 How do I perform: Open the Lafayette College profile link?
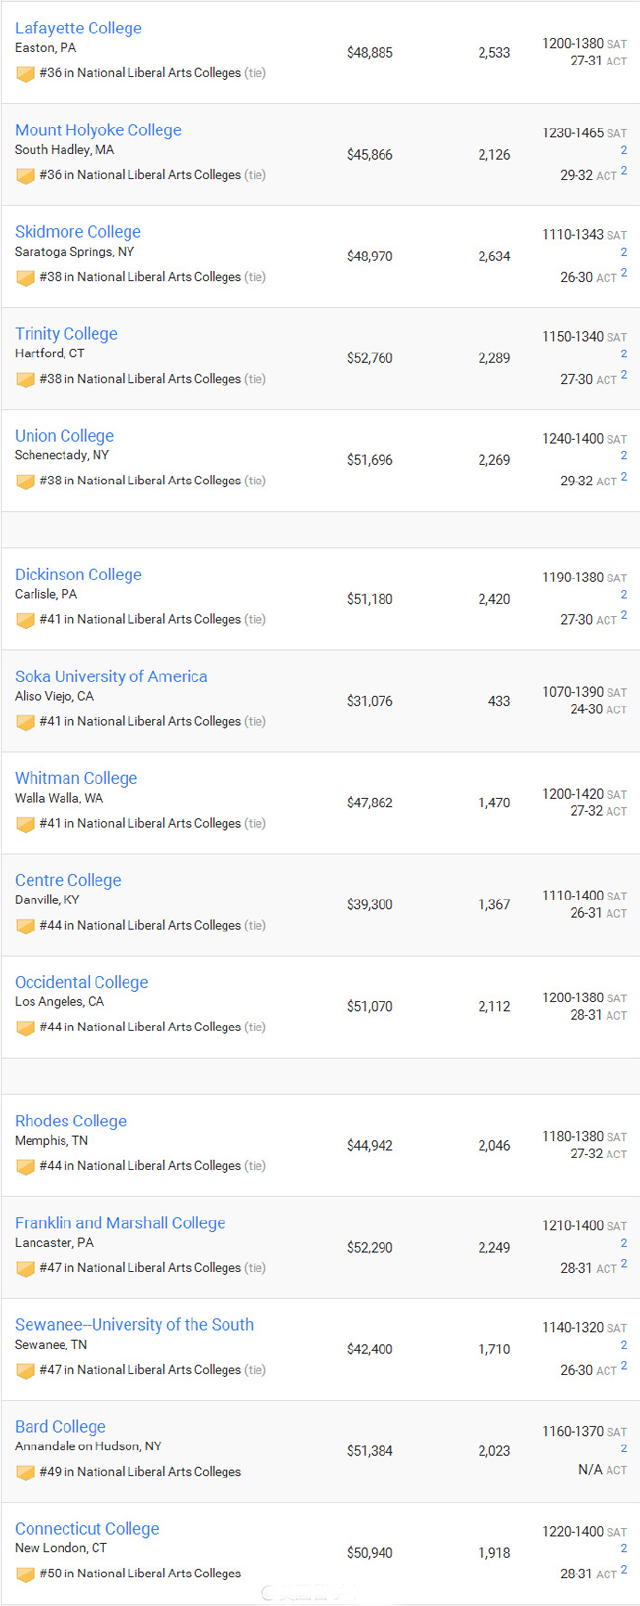78,28
